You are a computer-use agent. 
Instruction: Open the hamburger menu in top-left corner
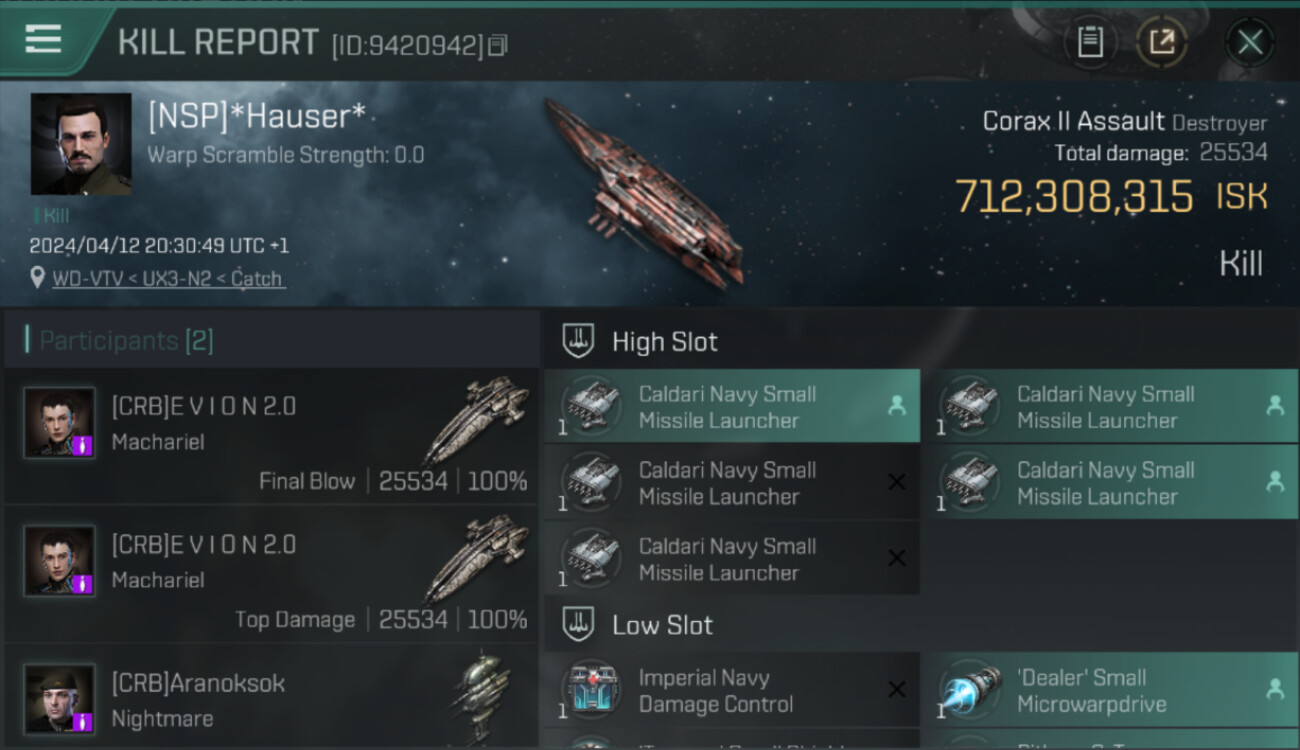click(x=43, y=40)
